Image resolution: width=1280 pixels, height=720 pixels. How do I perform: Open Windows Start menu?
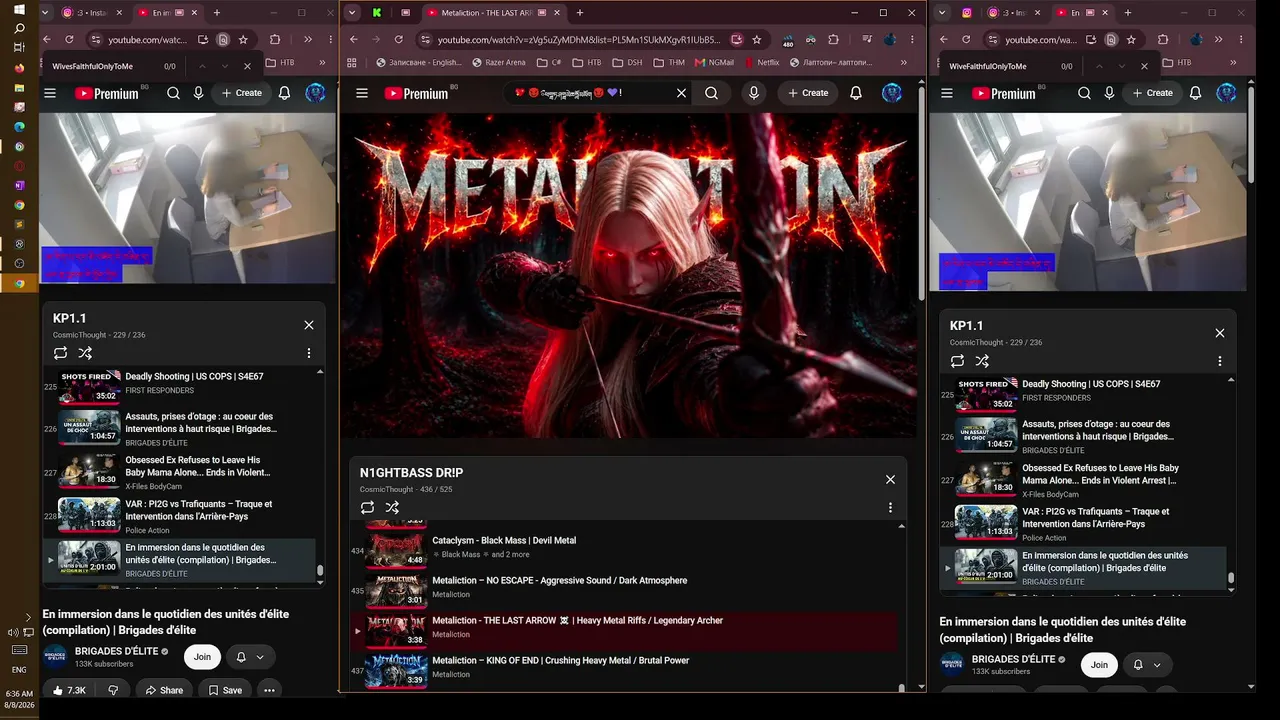click(x=18, y=9)
